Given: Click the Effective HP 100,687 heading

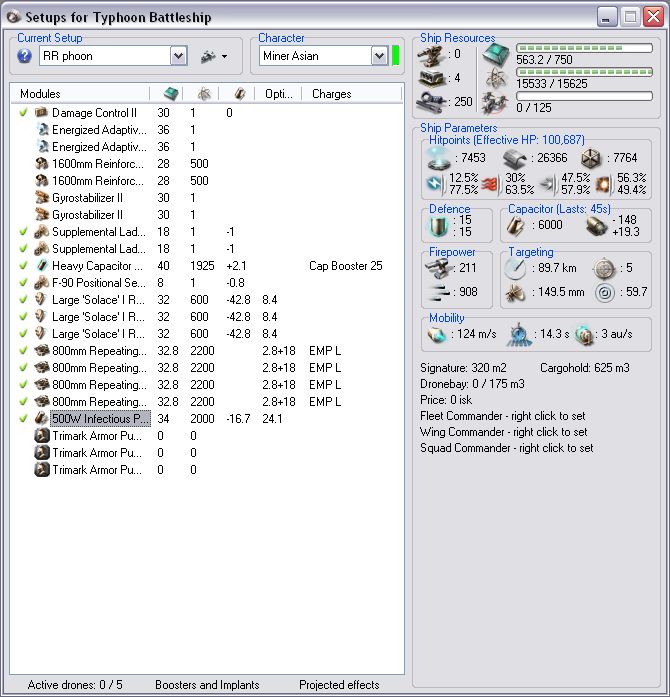Looking at the screenshot, I should [507, 140].
